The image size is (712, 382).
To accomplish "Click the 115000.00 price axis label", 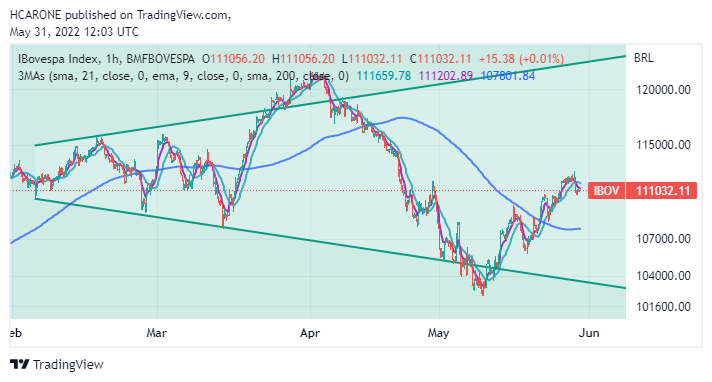I will [663, 145].
